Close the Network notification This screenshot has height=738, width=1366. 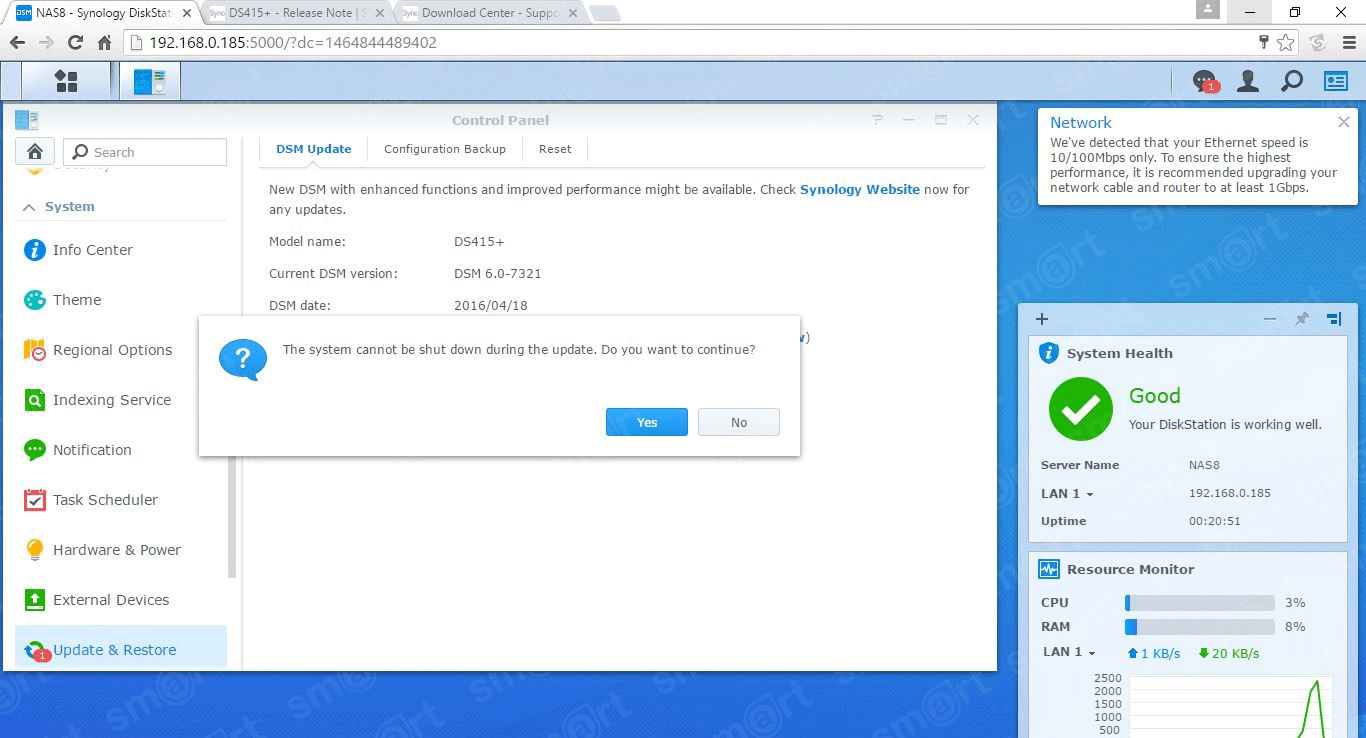click(x=1344, y=122)
